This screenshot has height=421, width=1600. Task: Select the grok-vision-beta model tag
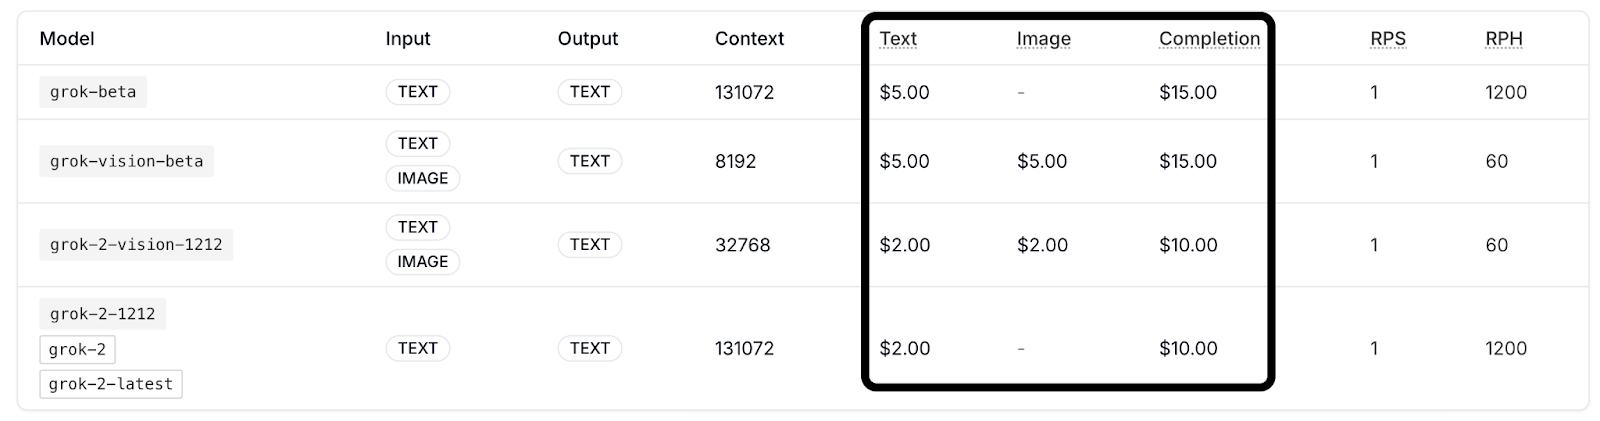pos(126,161)
